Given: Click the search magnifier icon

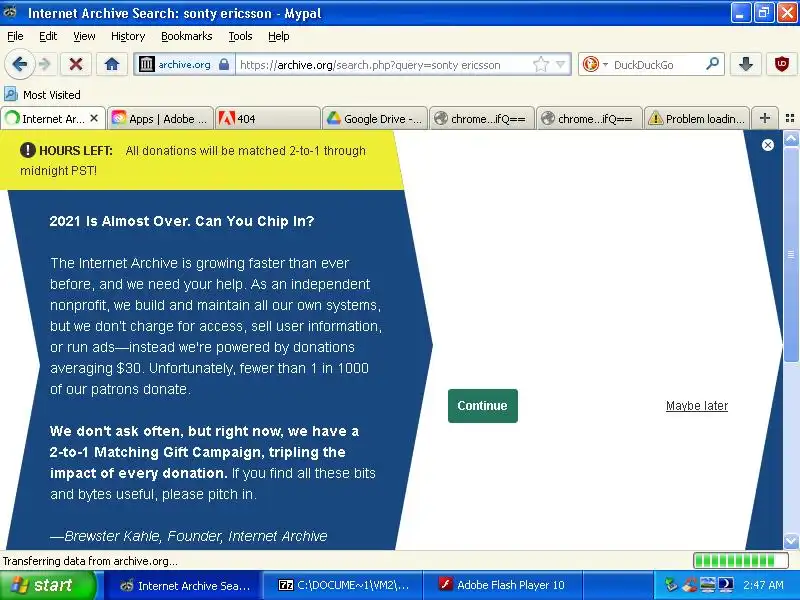Looking at the screenshot, I should (712, 64).
